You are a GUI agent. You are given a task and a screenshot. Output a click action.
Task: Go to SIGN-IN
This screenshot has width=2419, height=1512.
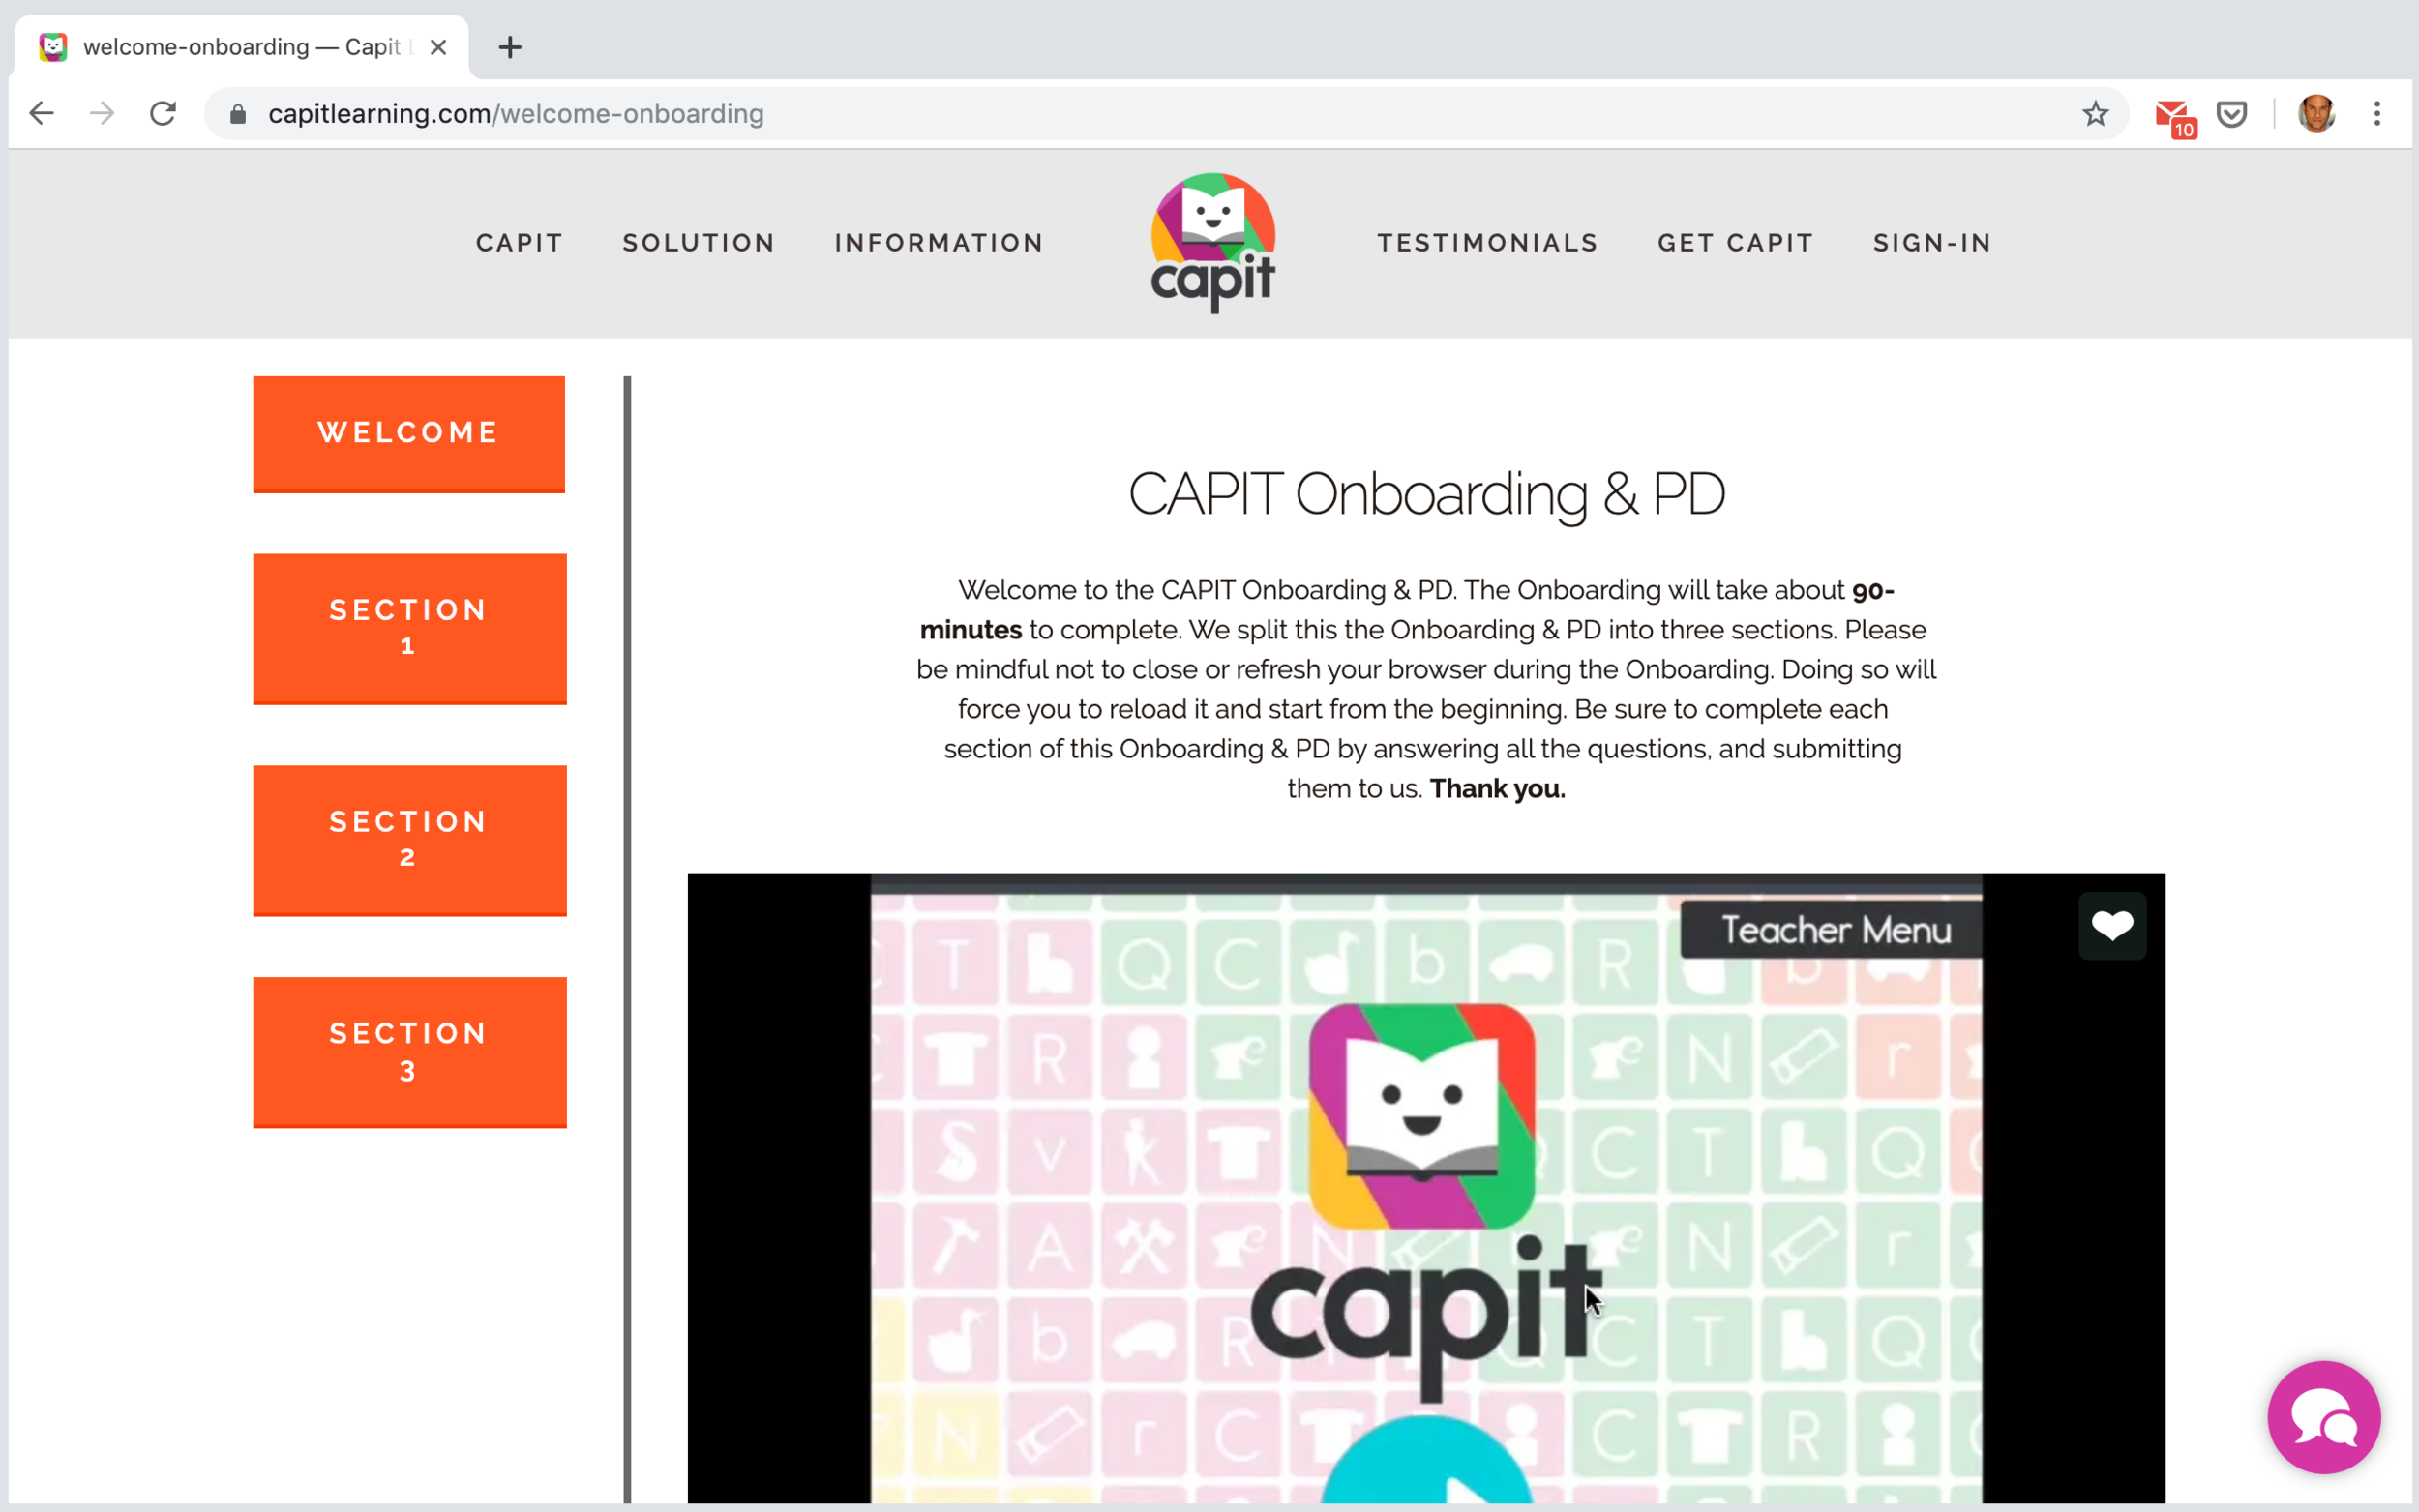tap(1932, 243)
